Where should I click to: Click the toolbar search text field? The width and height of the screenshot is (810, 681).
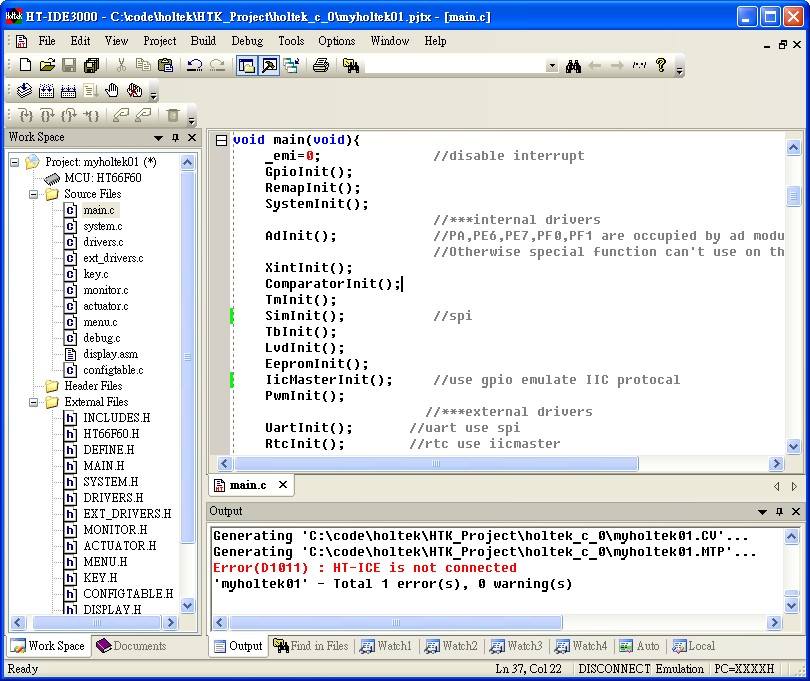[456, 66]
